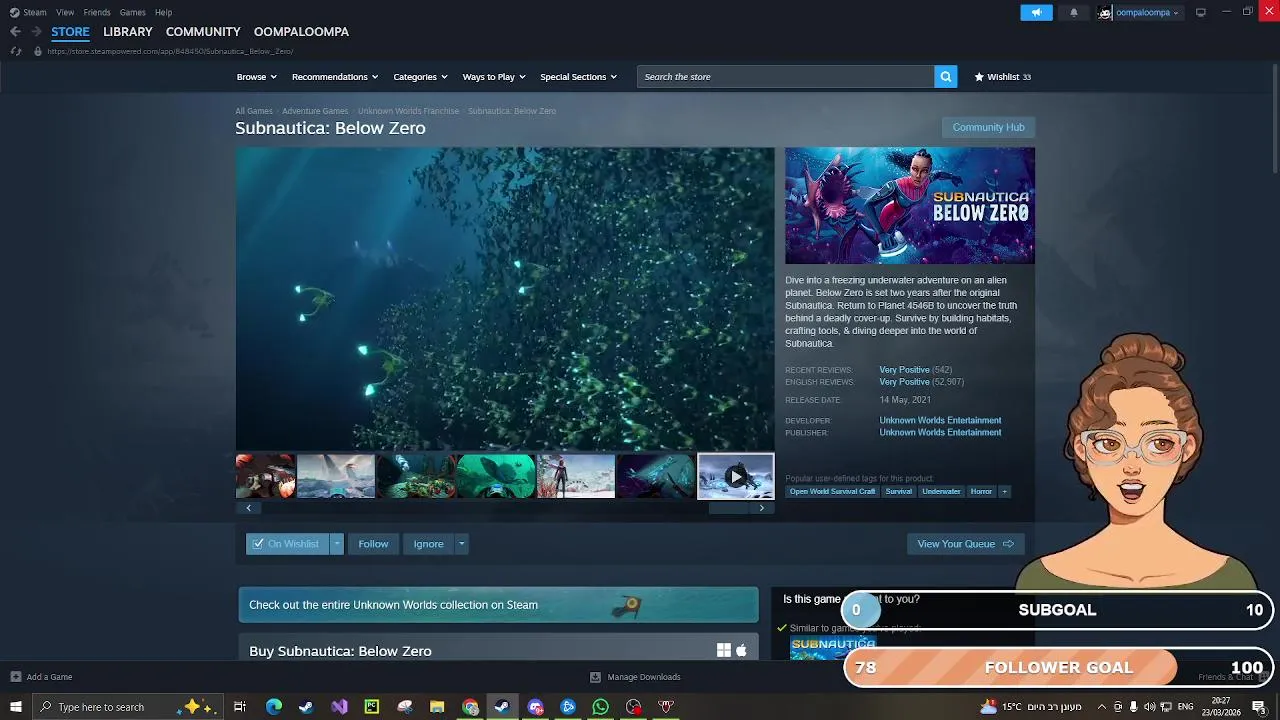Expand the Ignore options arrow

(461, 544)
